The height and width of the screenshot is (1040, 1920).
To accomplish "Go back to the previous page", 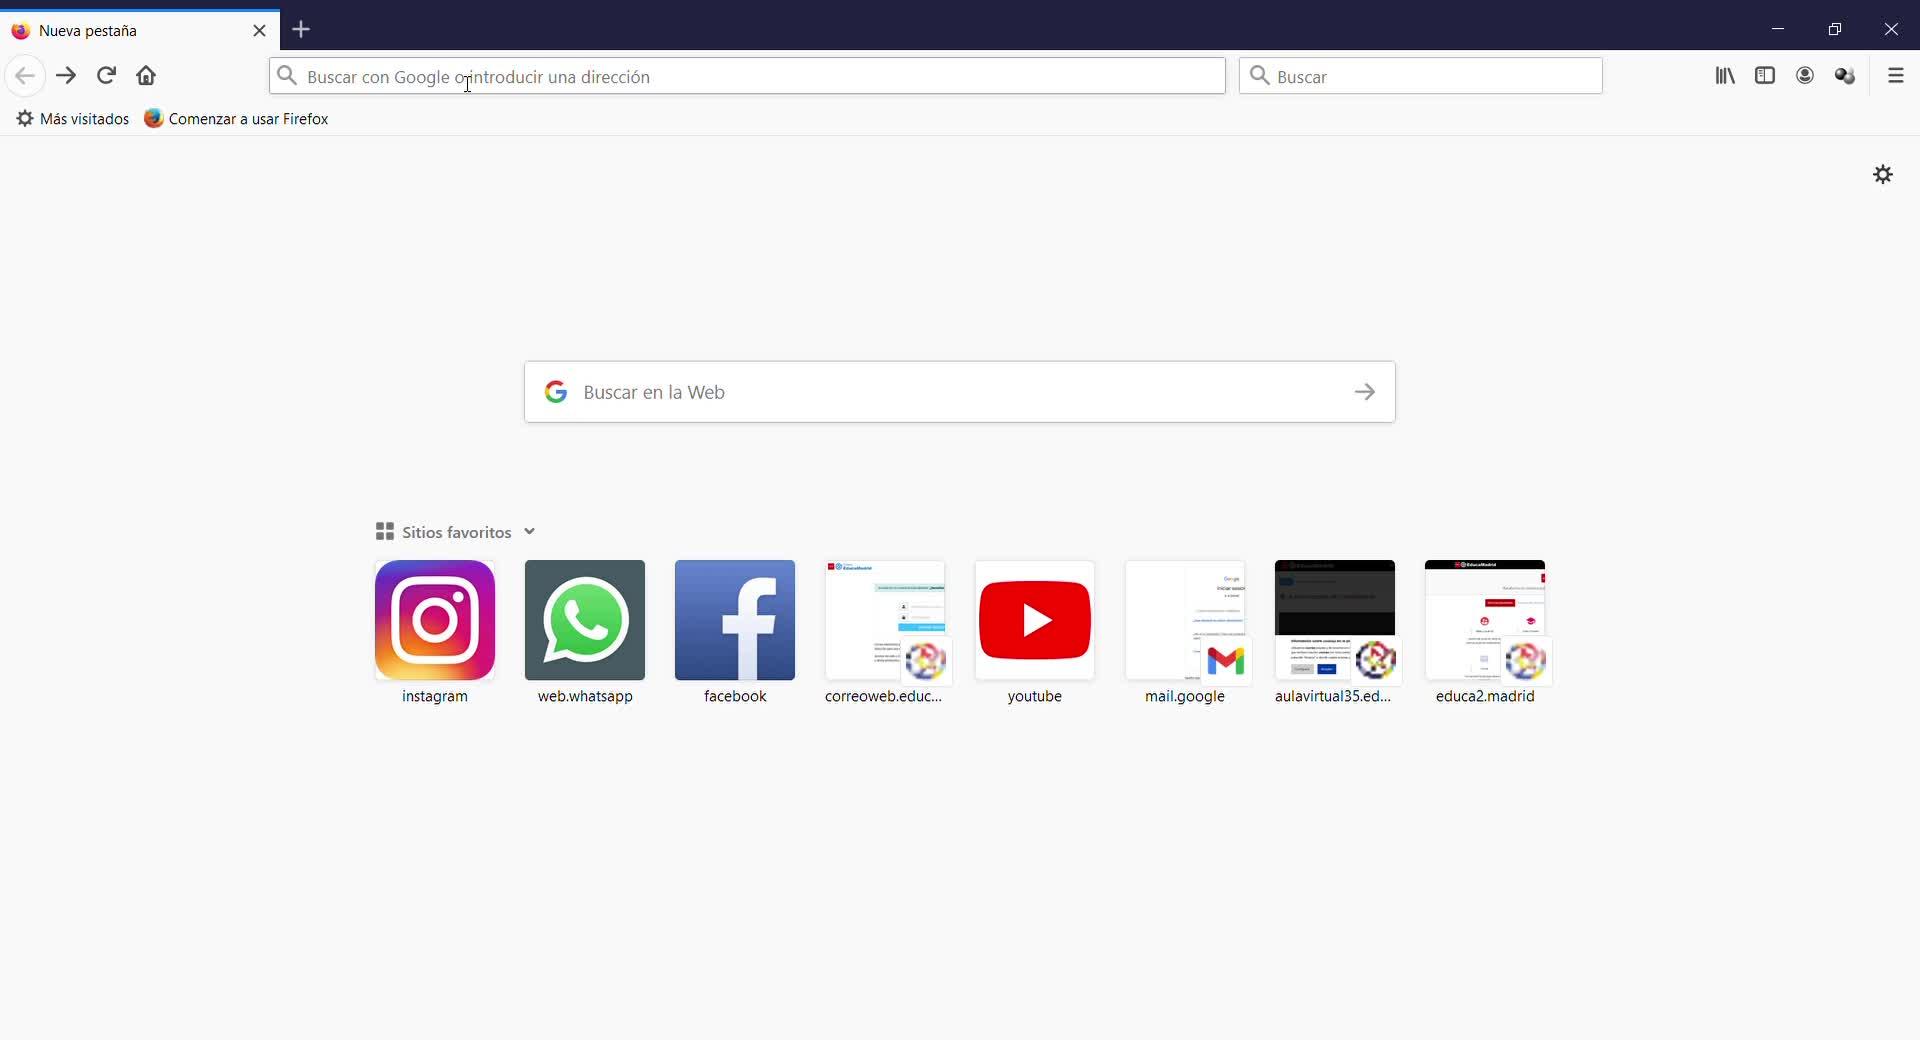I will pos(25,76).
